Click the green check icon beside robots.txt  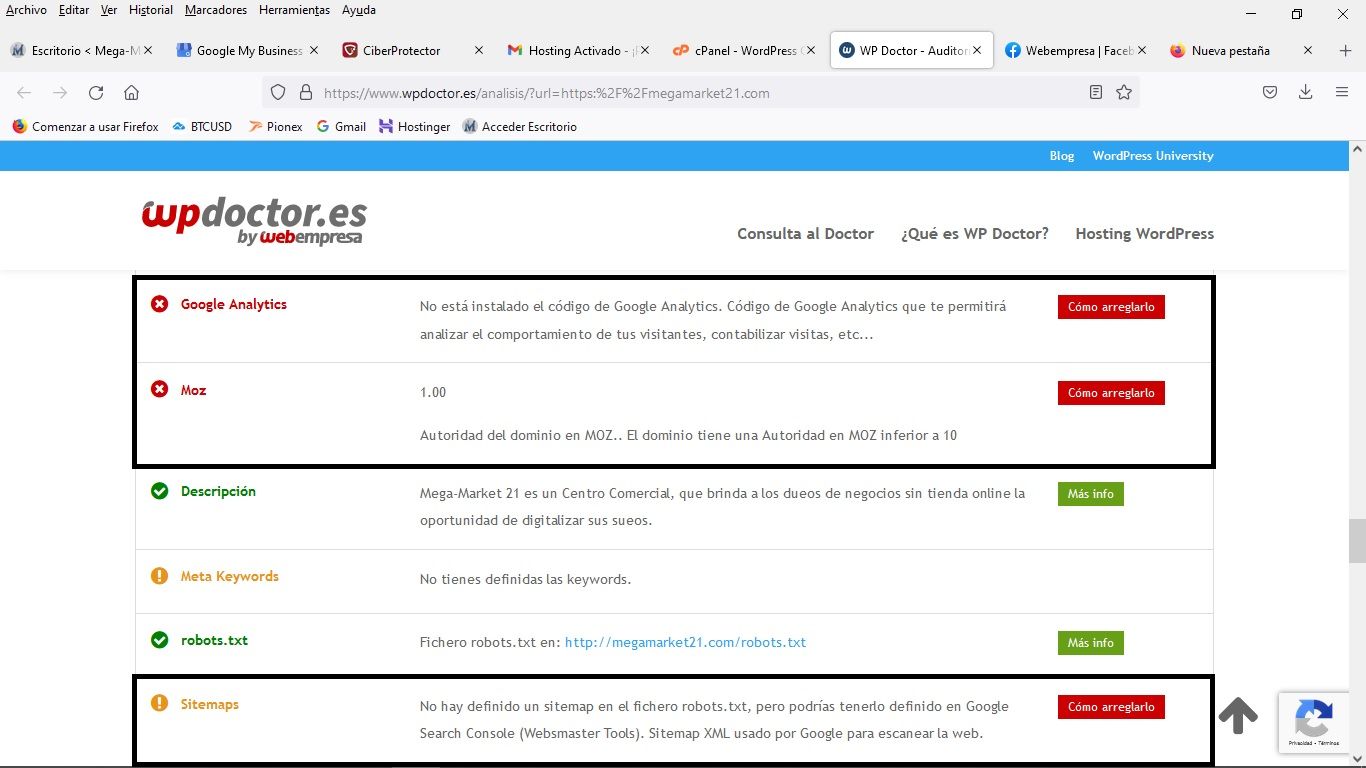click(x=159, y=640)
